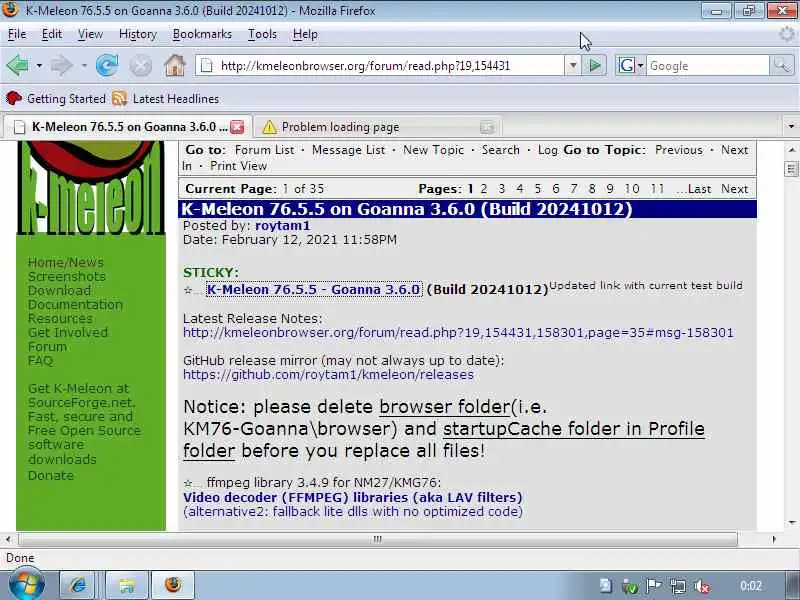The height and width of the screenshot is (600, 800).
Task: Click the sidebar Donate link
Action: point(51,476)
